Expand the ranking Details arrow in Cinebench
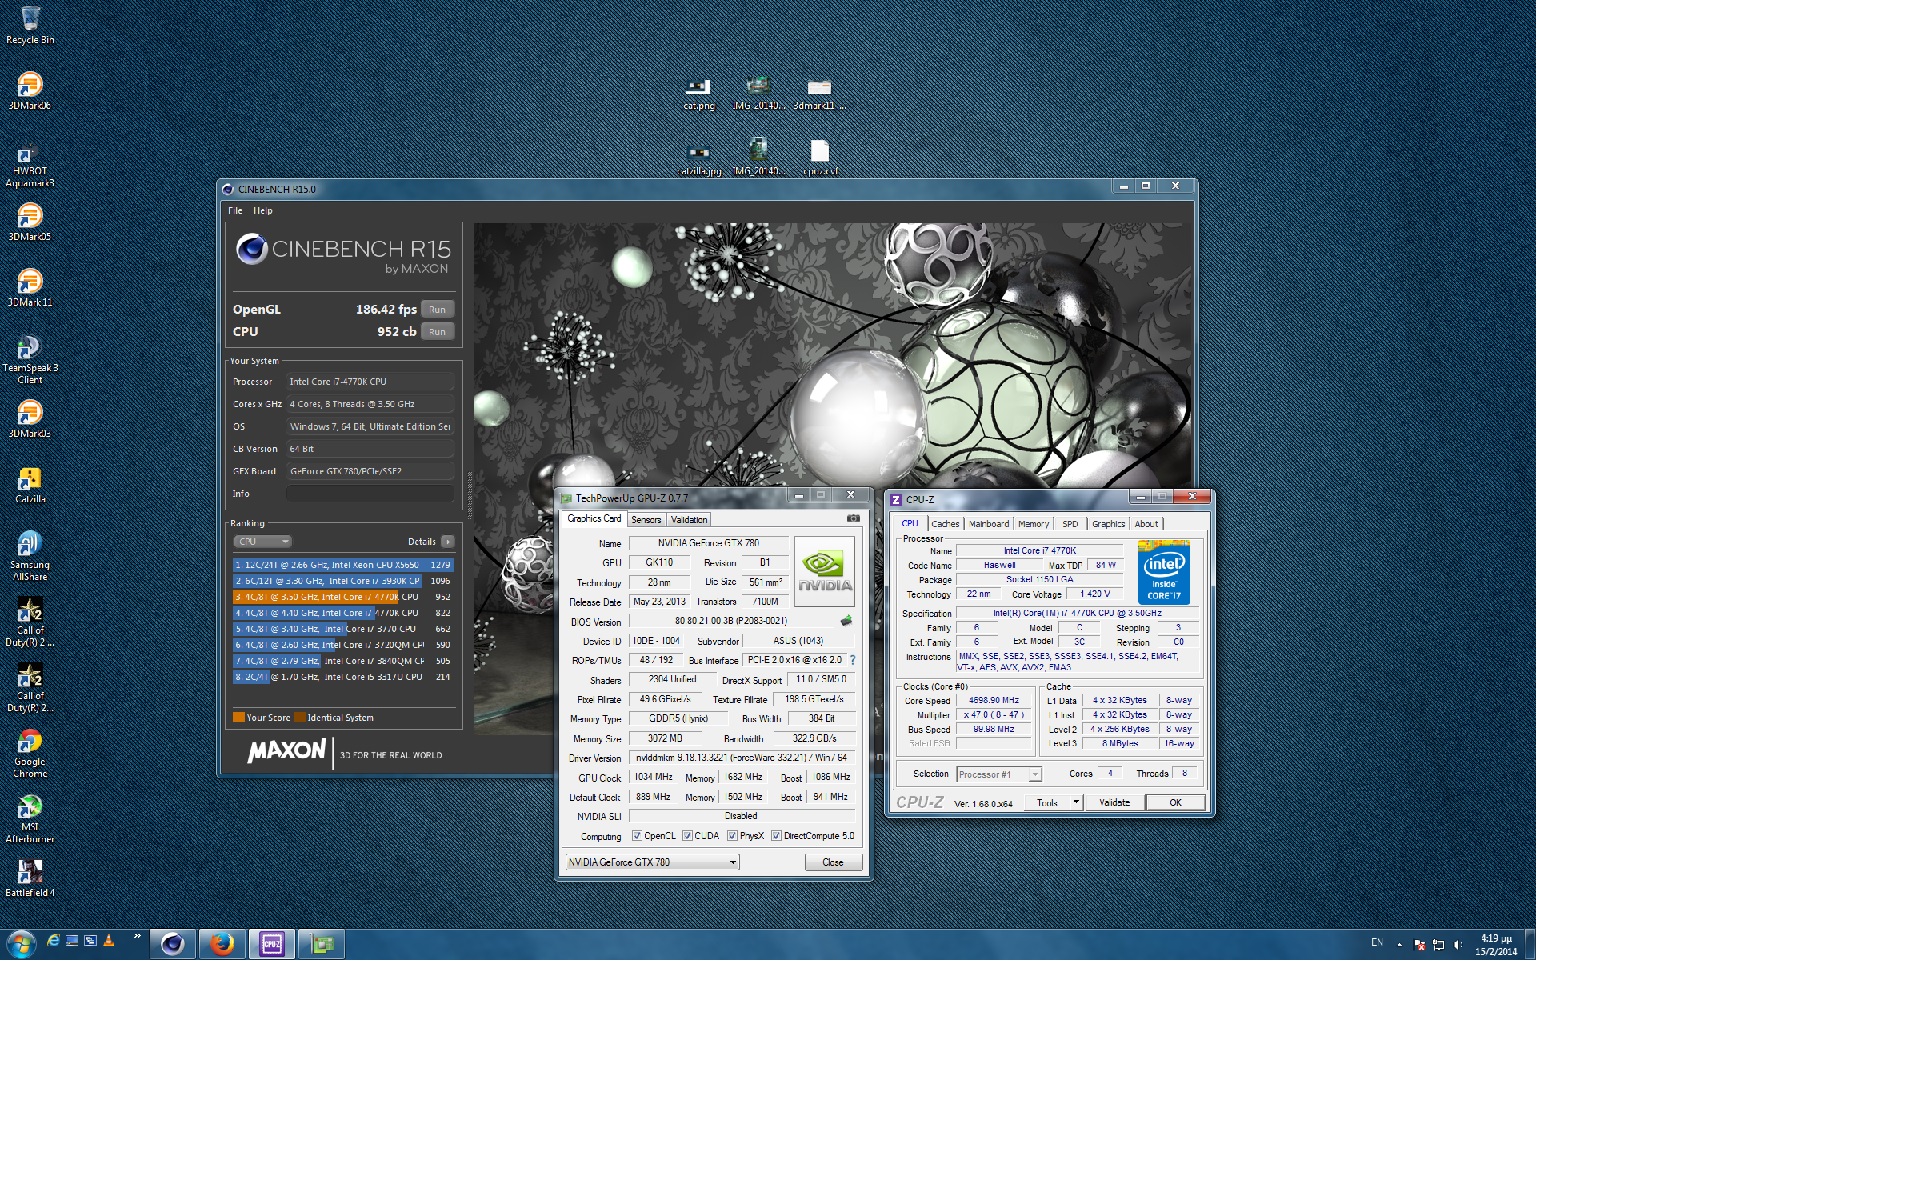The image size is (1920, 1200). point(448,541)
